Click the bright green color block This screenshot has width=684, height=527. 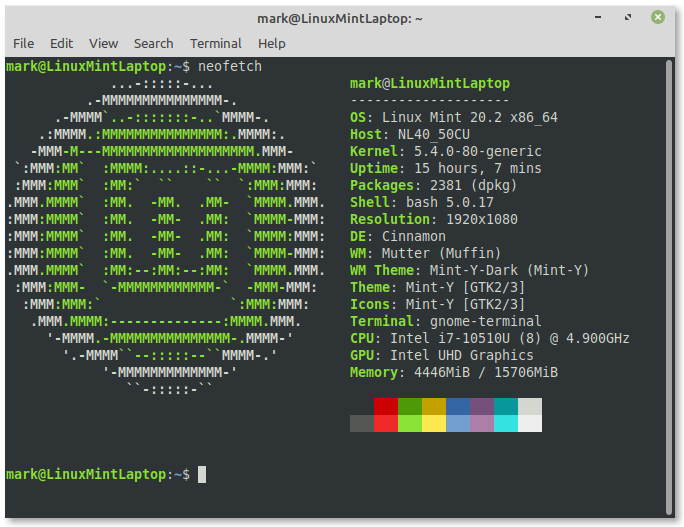pyautogui.click(x=410, y=423)
